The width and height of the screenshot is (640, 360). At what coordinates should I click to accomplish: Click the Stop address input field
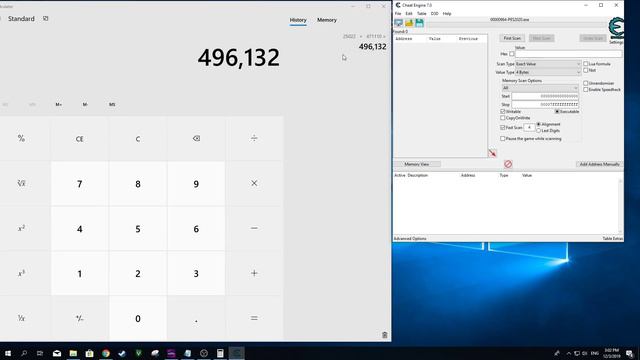point(545,104)
